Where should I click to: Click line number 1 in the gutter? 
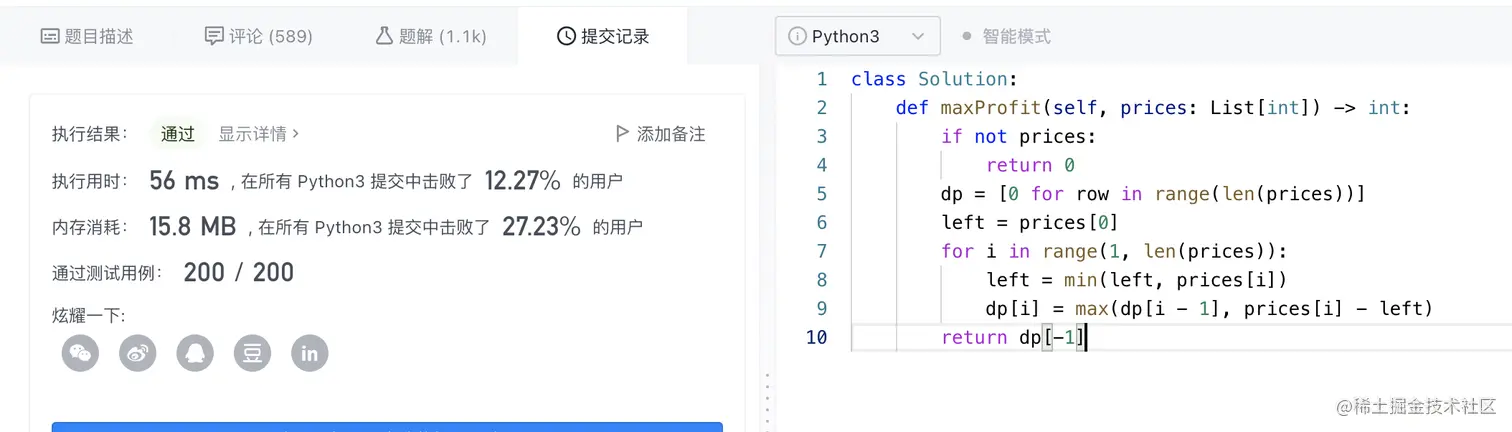coord(822,79)
